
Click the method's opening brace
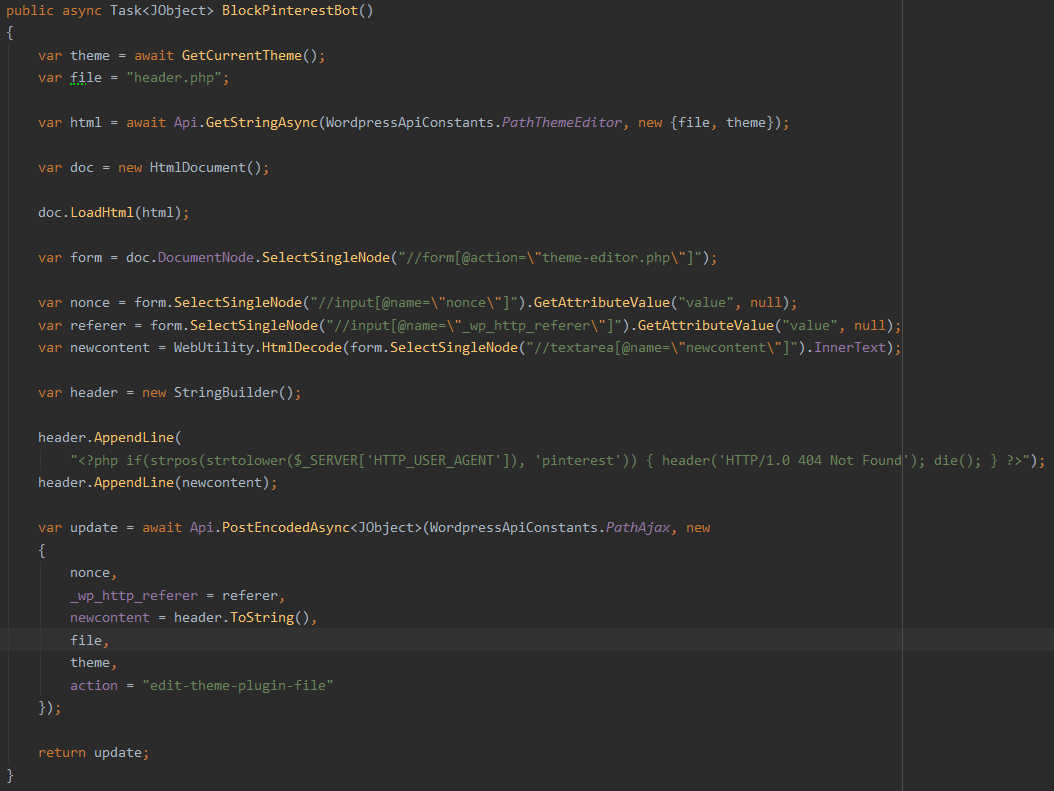pyautogui.click(x=9, y=33)
